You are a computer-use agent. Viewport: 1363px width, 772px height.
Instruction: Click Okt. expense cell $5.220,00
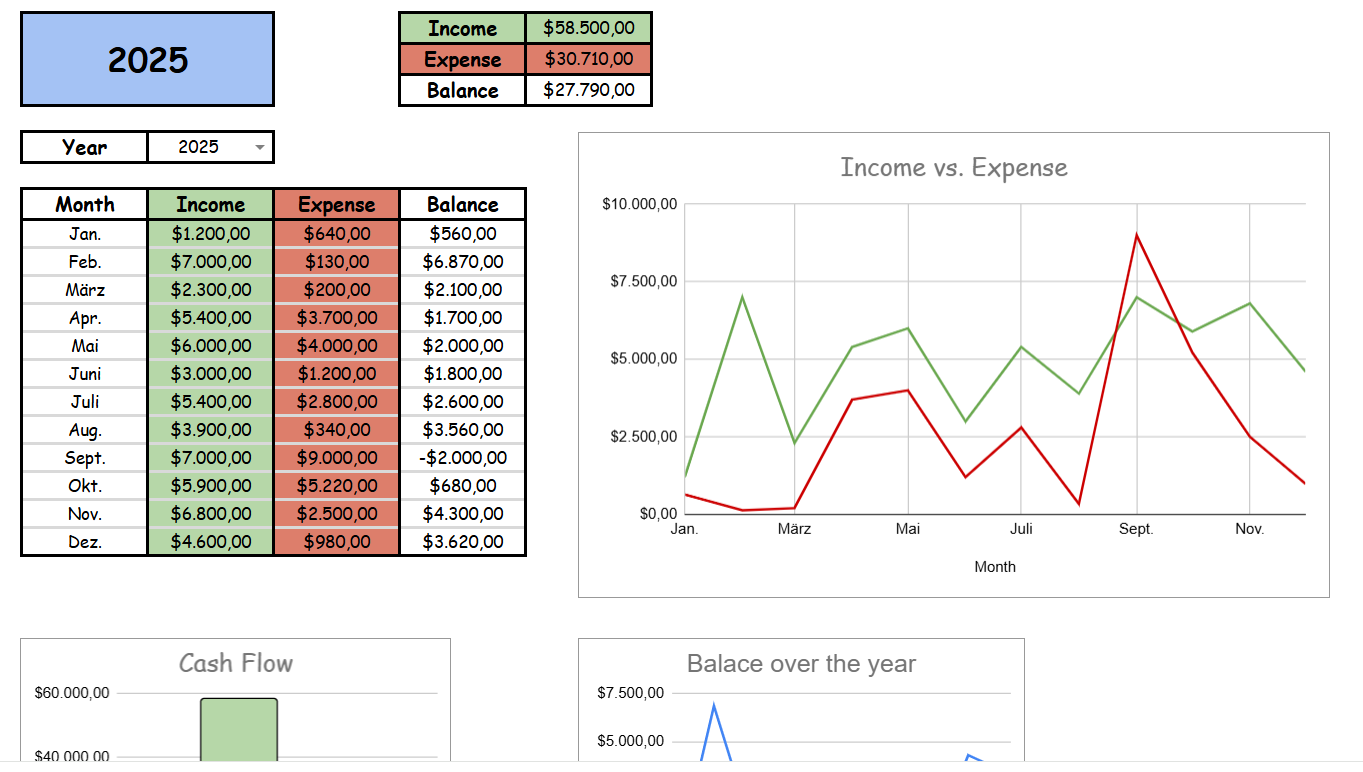[x=336, y=486]
